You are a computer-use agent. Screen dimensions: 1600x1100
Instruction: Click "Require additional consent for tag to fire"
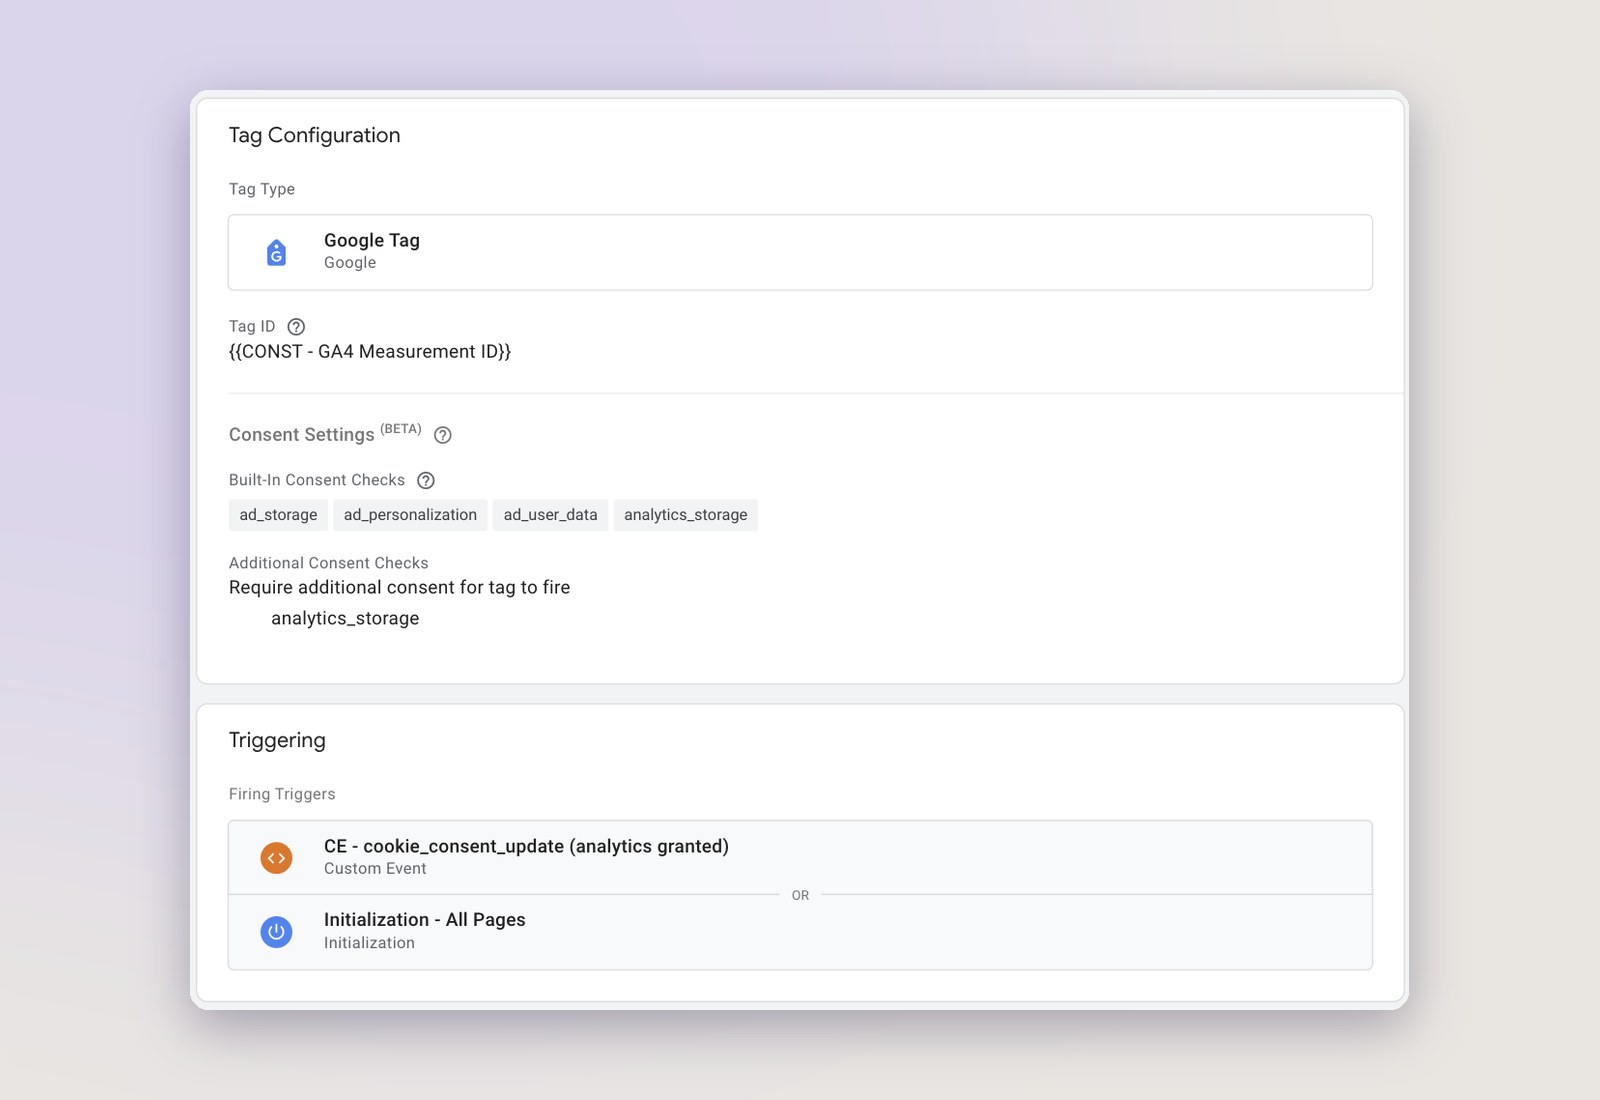(399, 587)
